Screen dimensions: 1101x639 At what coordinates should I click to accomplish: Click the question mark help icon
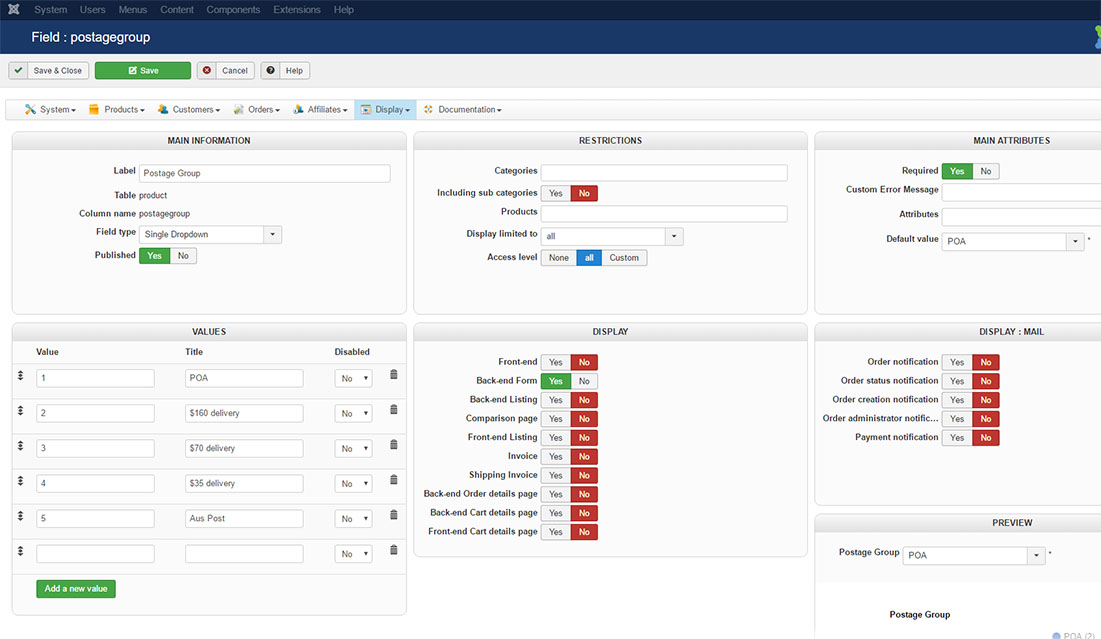click(x=270, y=70)
